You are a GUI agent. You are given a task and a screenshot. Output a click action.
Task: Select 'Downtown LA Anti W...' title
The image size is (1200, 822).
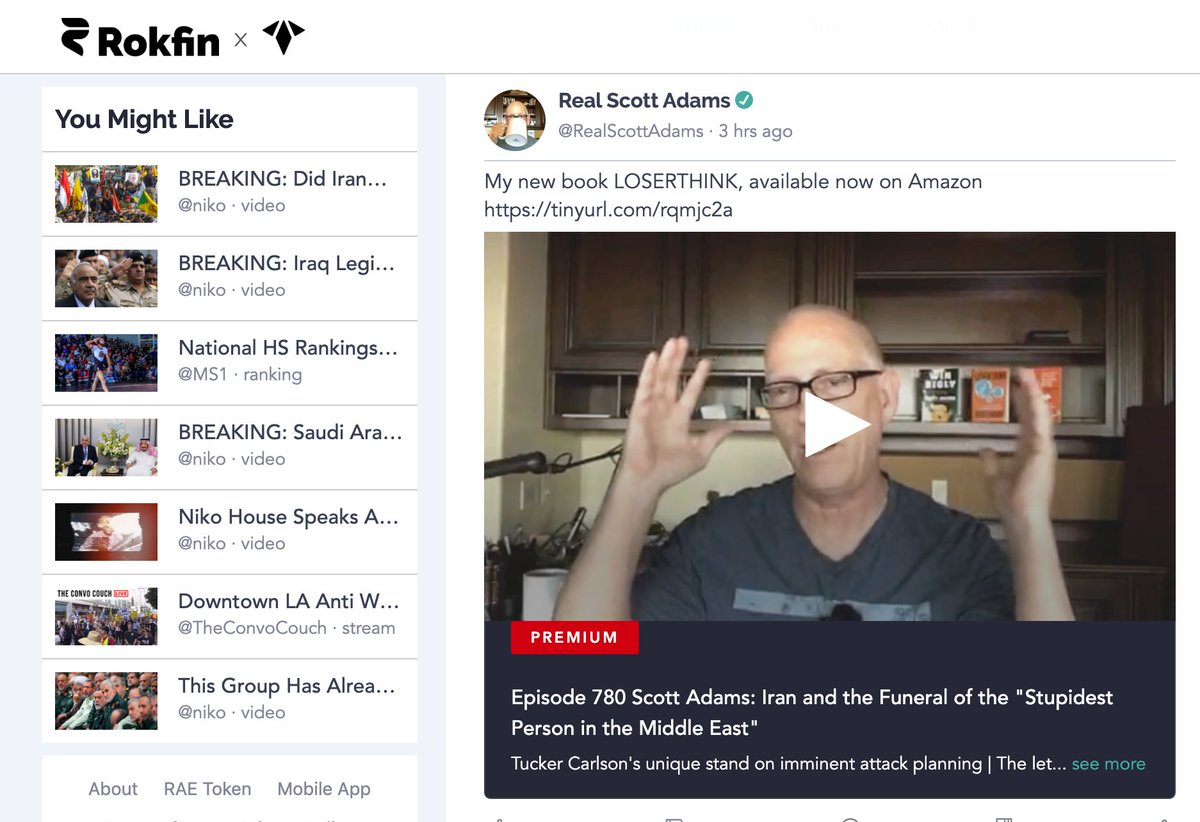coord(288,601)
